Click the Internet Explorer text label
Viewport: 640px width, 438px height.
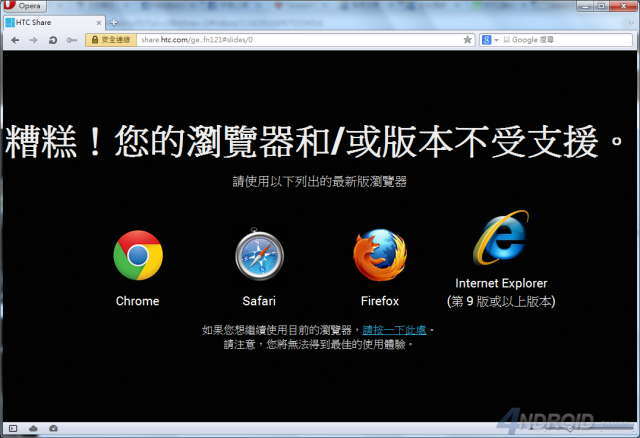tap(501, 283)
